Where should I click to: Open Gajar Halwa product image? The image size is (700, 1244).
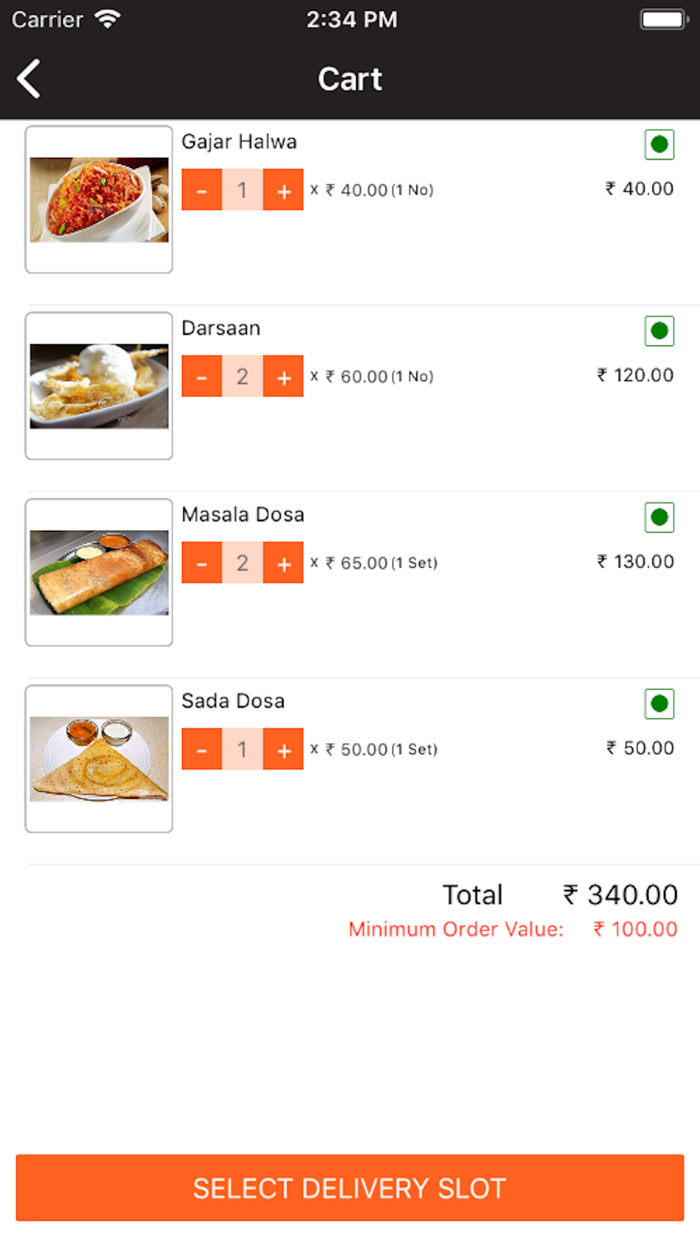click(x=99, y=199)
